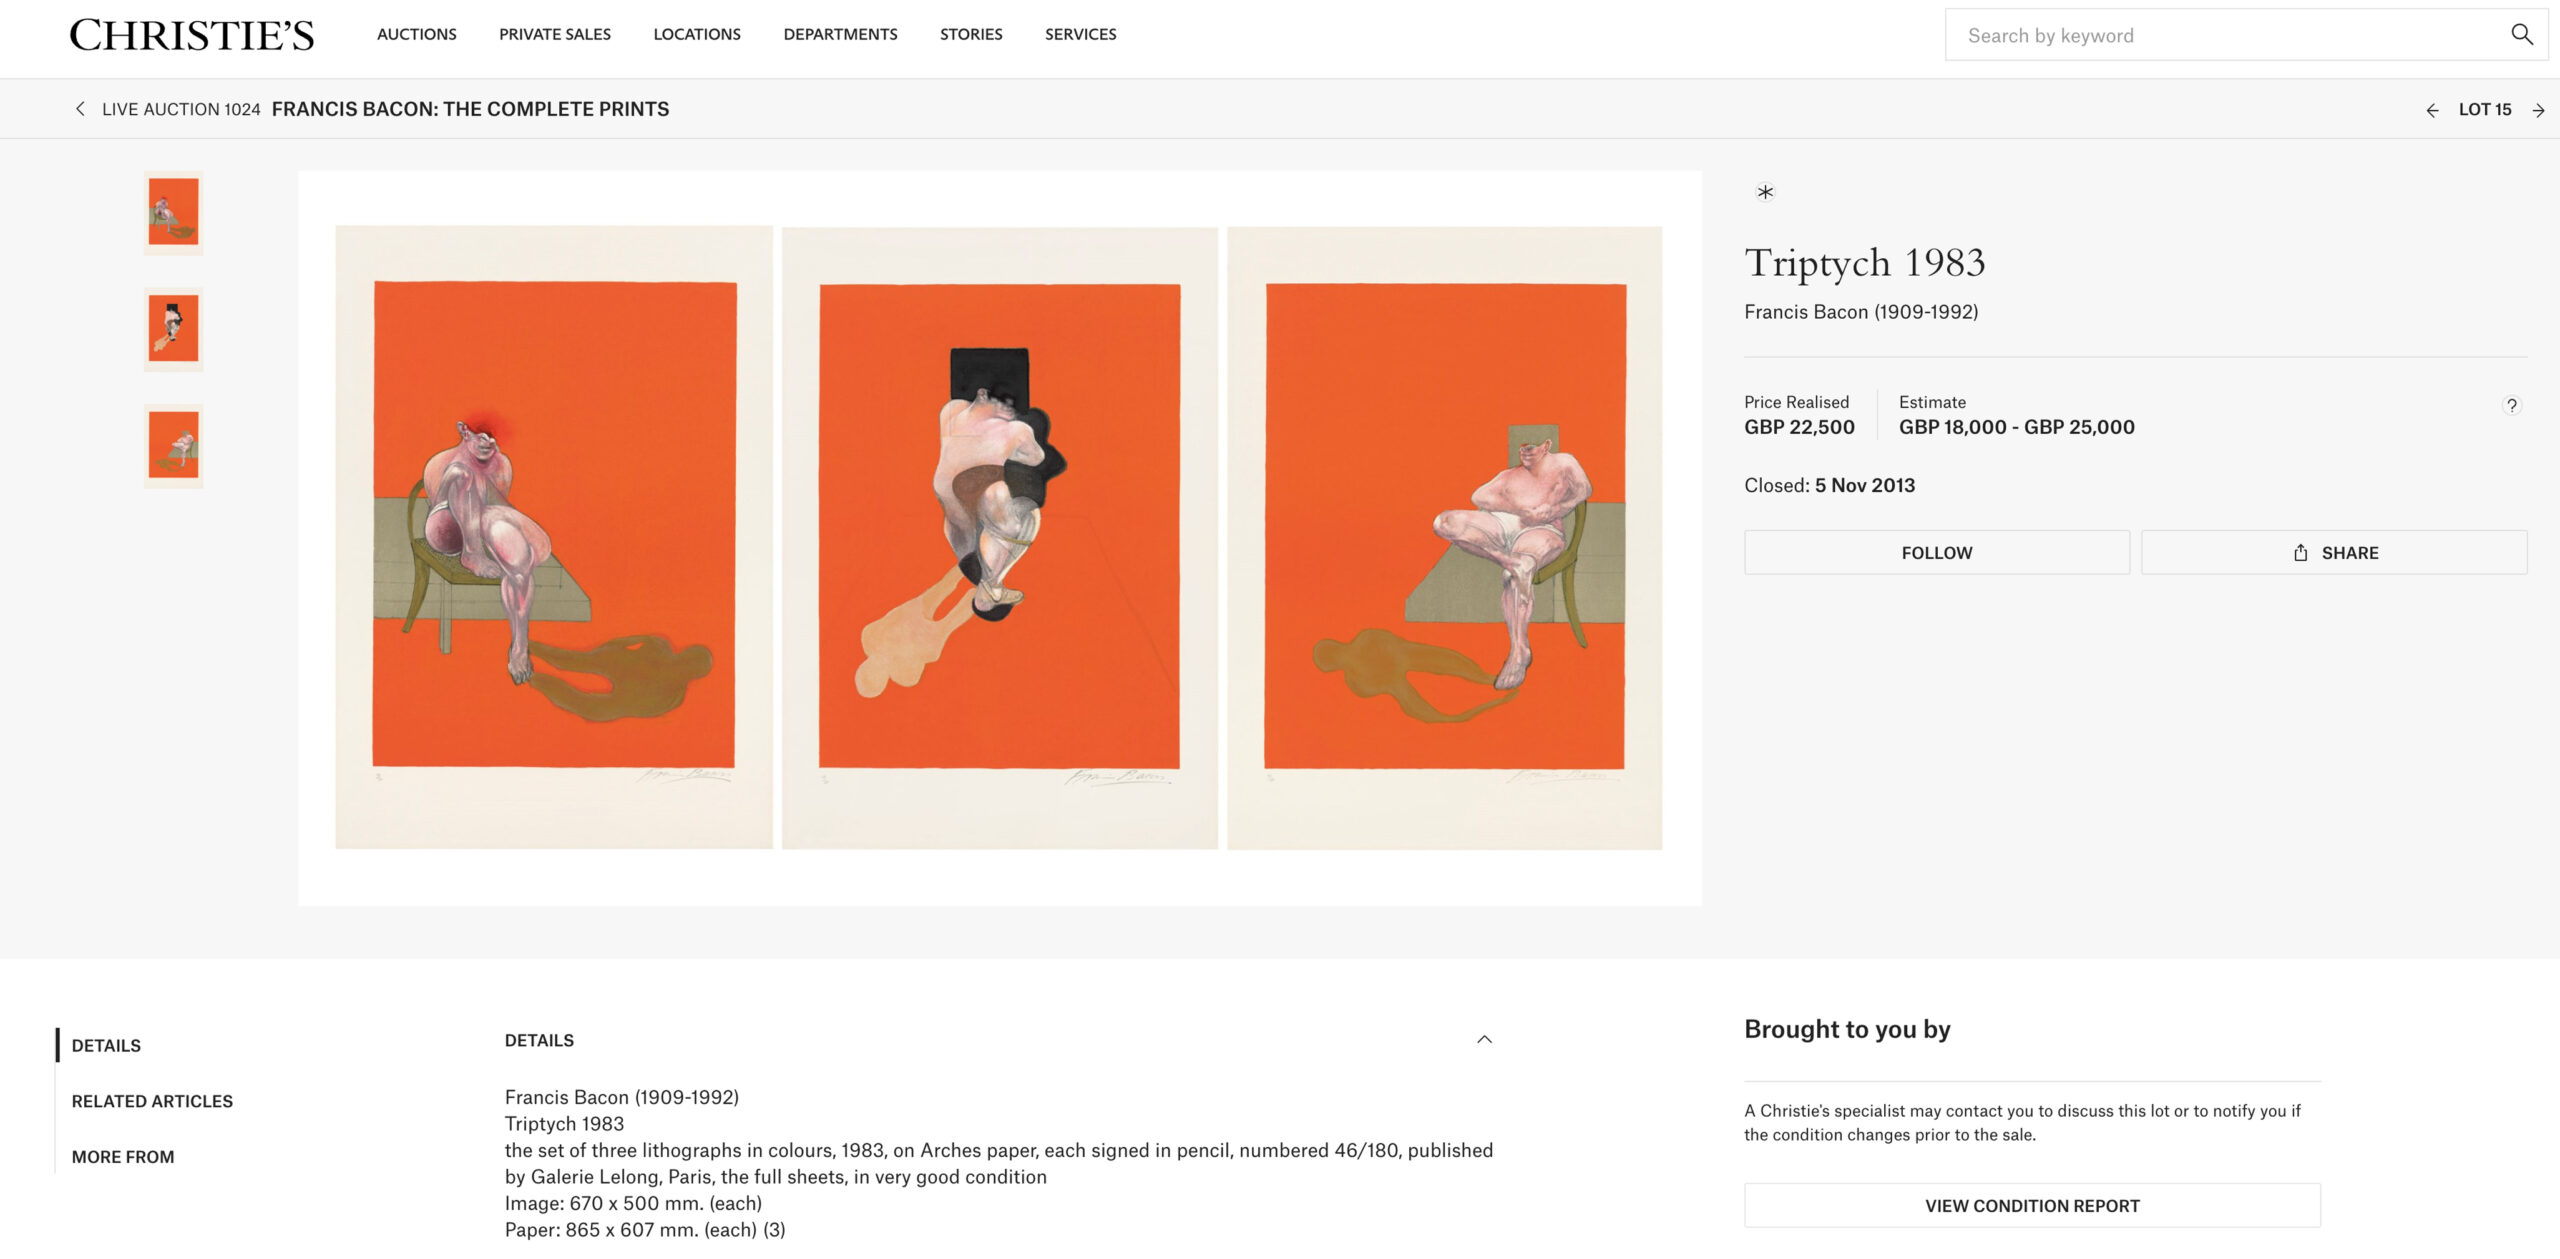
Task: Jump to More From section
Action: coord(123,1157)
